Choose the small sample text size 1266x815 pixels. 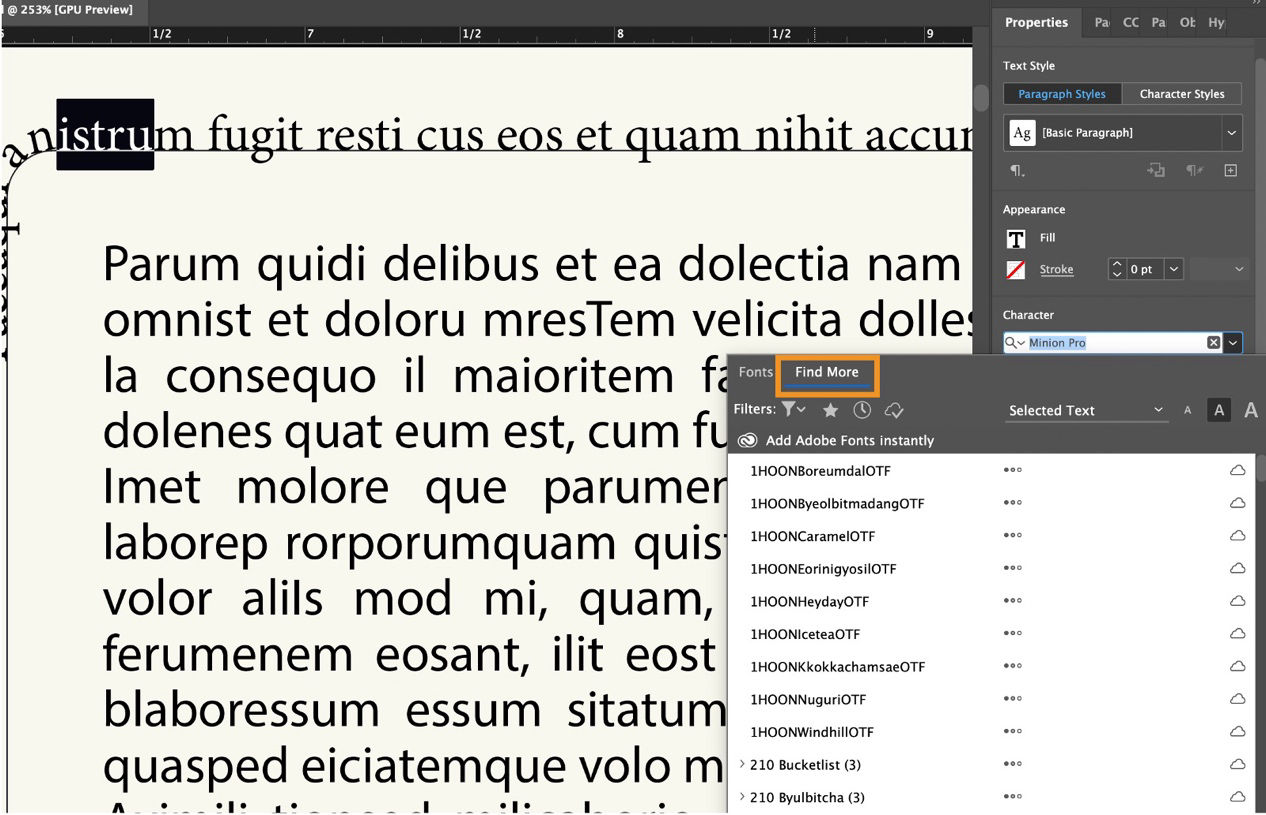click(x=1188, y=410)
